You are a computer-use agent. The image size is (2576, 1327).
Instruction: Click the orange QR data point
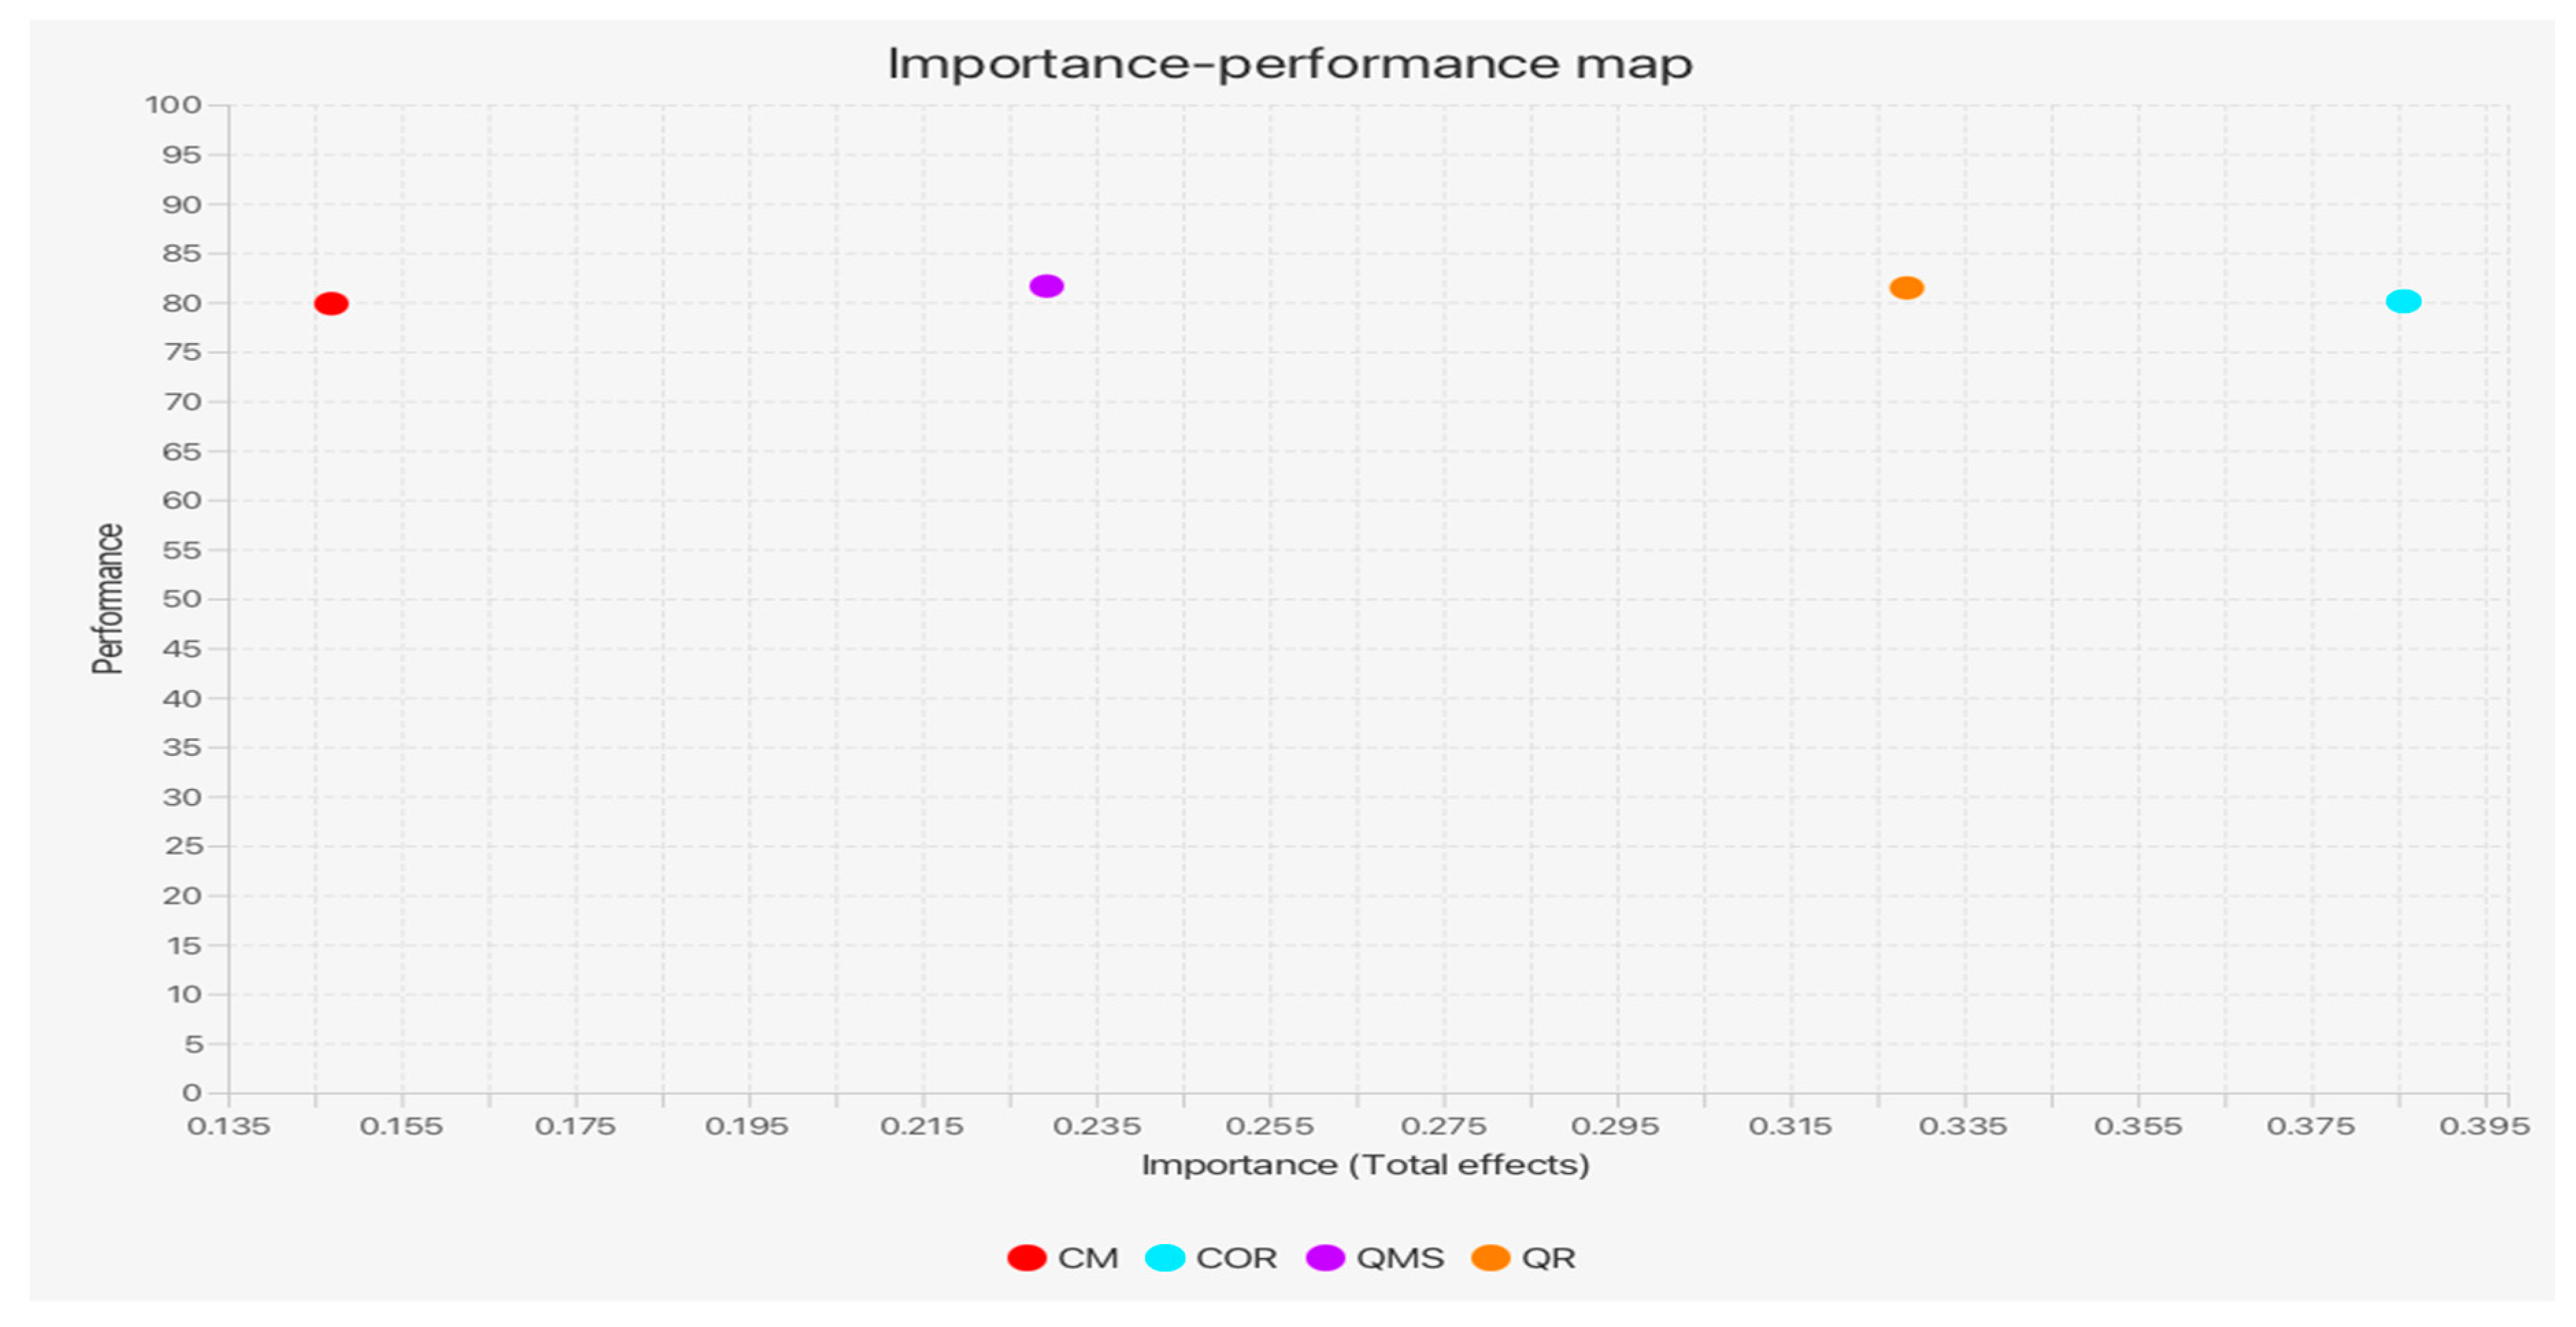click(x=1906, y=288)
